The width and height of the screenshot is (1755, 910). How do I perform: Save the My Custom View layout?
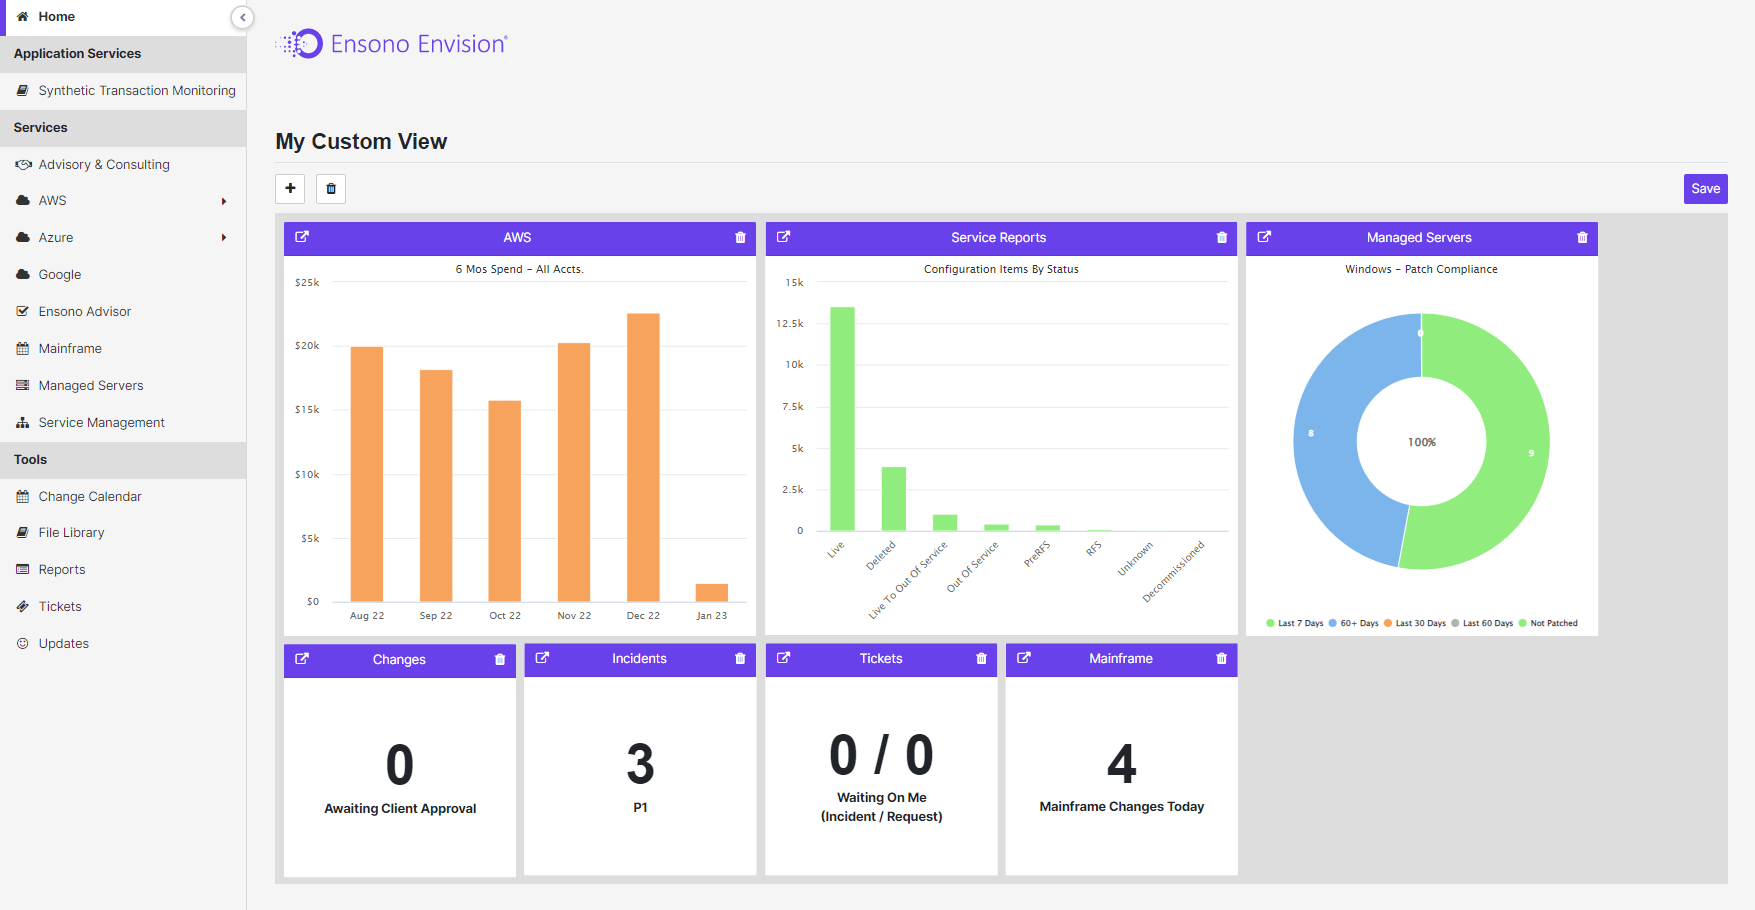click(x=1705, y=188)
